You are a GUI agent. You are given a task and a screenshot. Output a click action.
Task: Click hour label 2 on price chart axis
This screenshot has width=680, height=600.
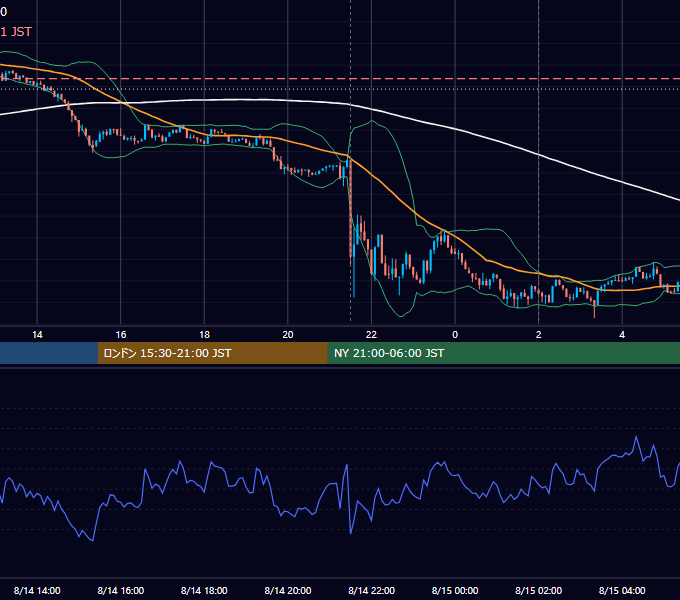[539, 334]
